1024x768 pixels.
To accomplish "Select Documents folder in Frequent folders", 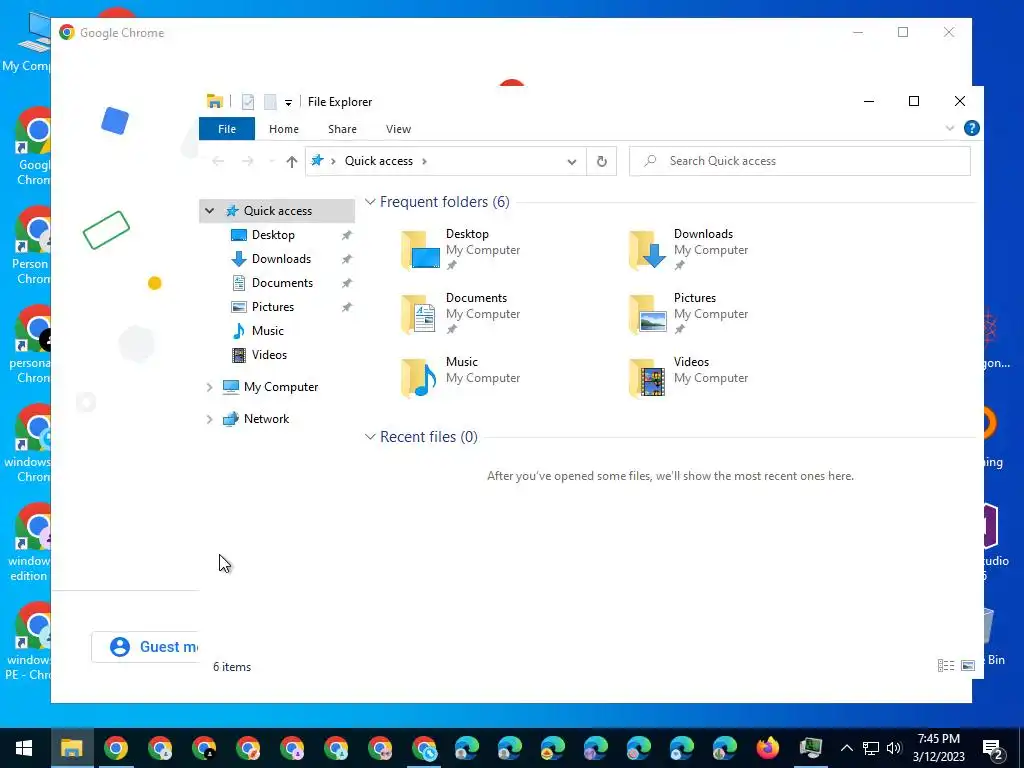I will [462, 313].
